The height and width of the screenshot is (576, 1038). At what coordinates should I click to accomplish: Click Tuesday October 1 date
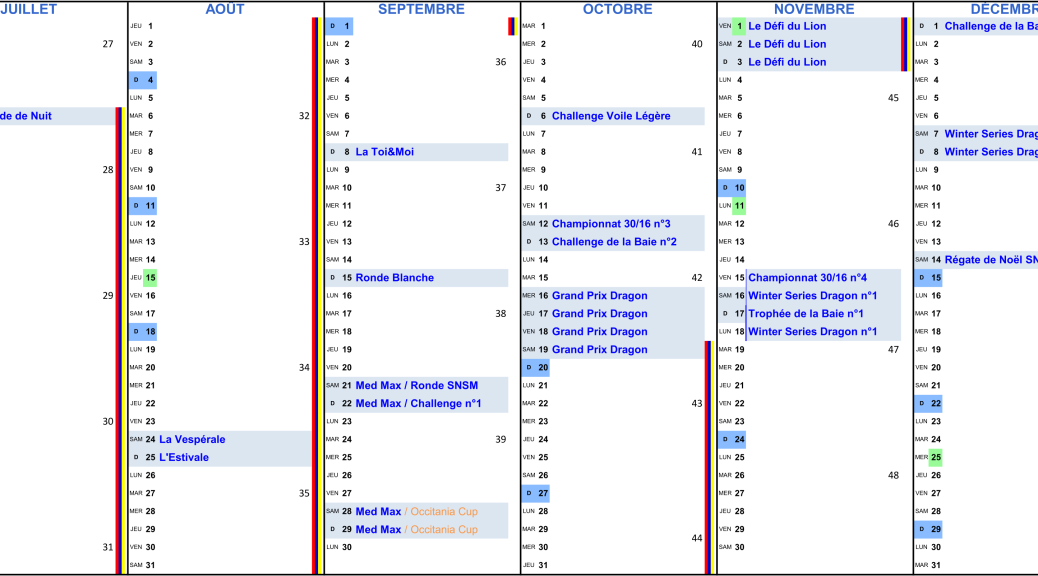543,26
